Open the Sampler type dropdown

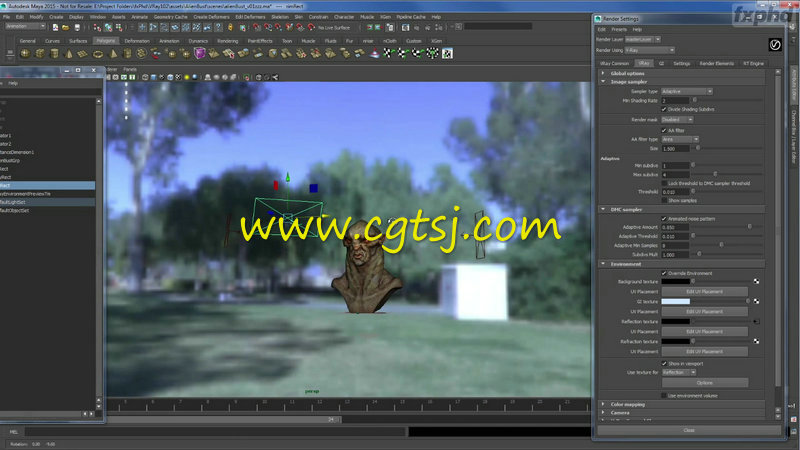[x=687, y=91]
